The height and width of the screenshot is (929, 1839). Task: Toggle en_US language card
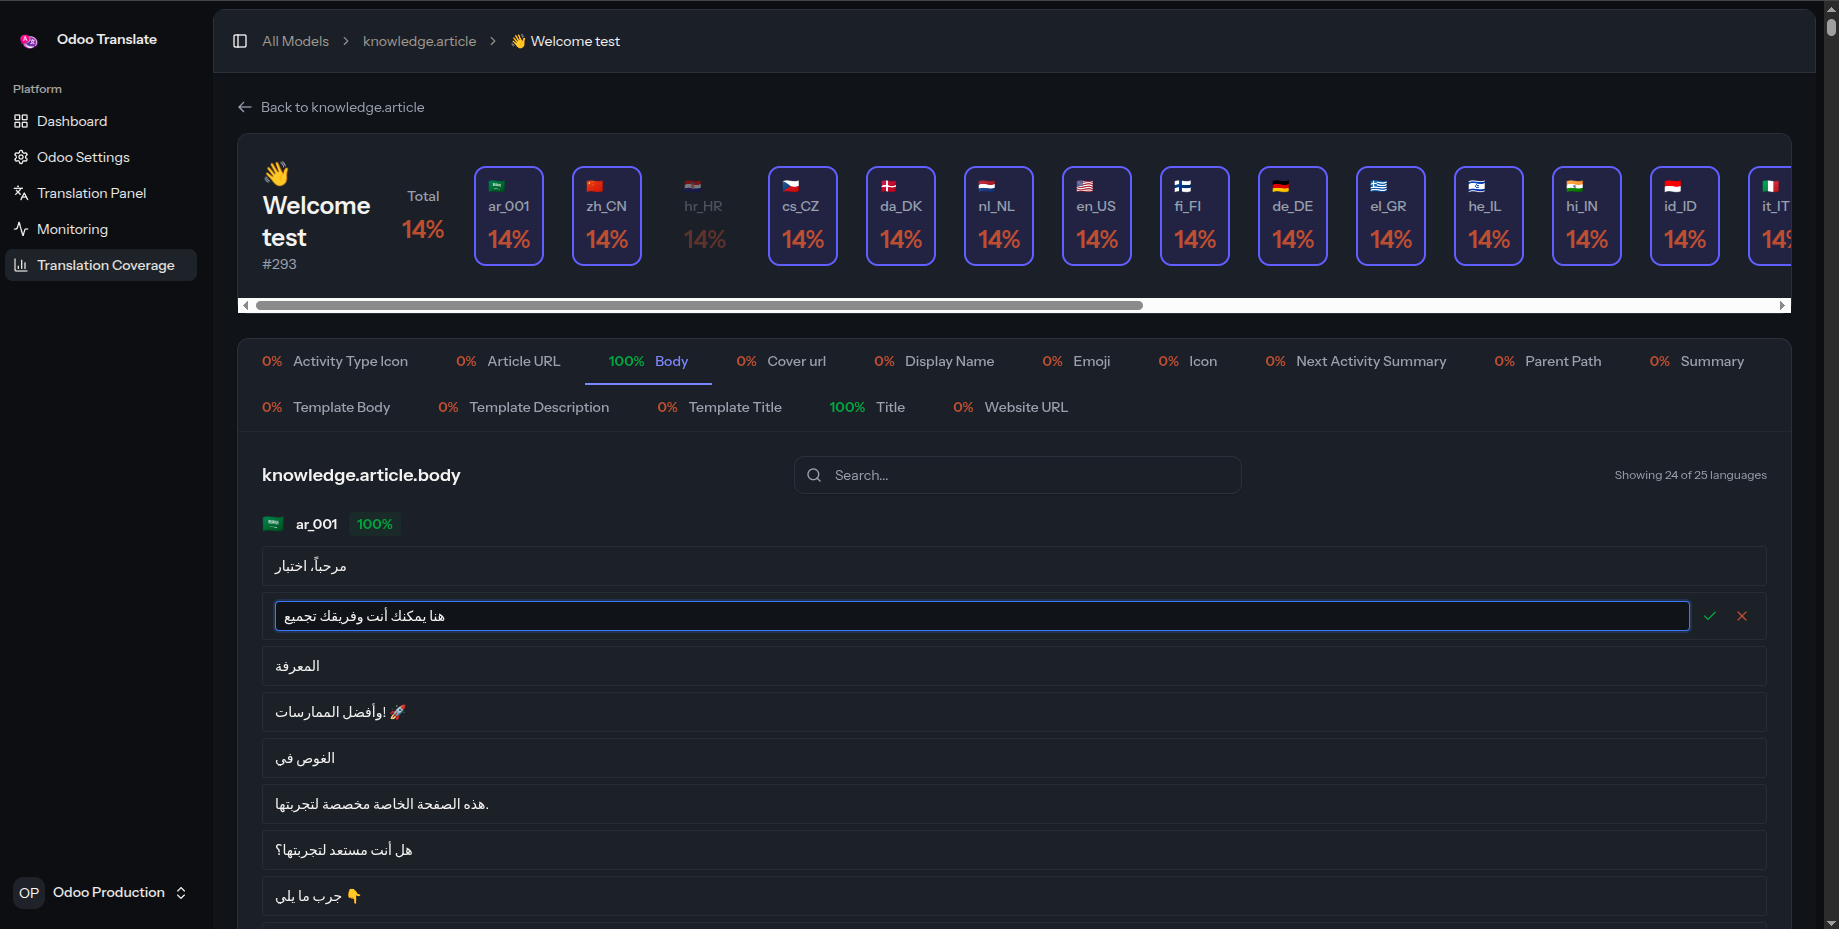(x=1097, y=216)
